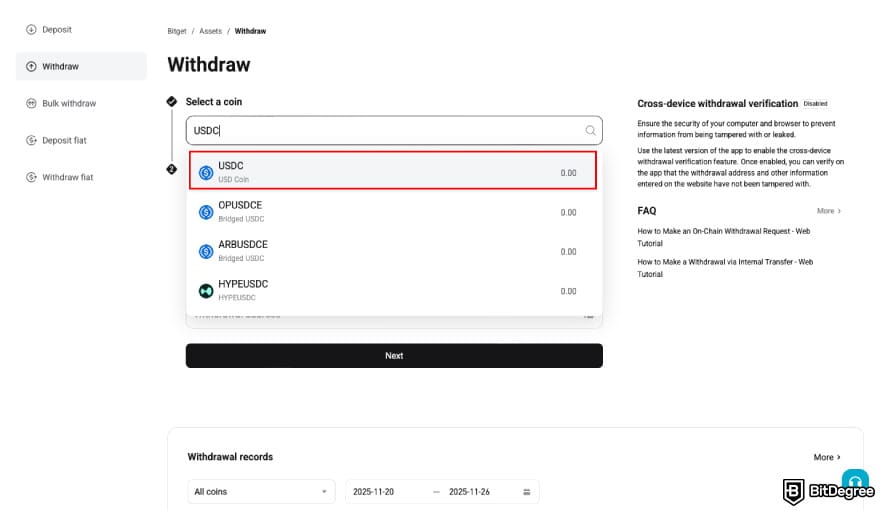The image size is (880, 511).
Task: Click the ARBUSDCE coin logo icon
Action: (x=206, y=251)
